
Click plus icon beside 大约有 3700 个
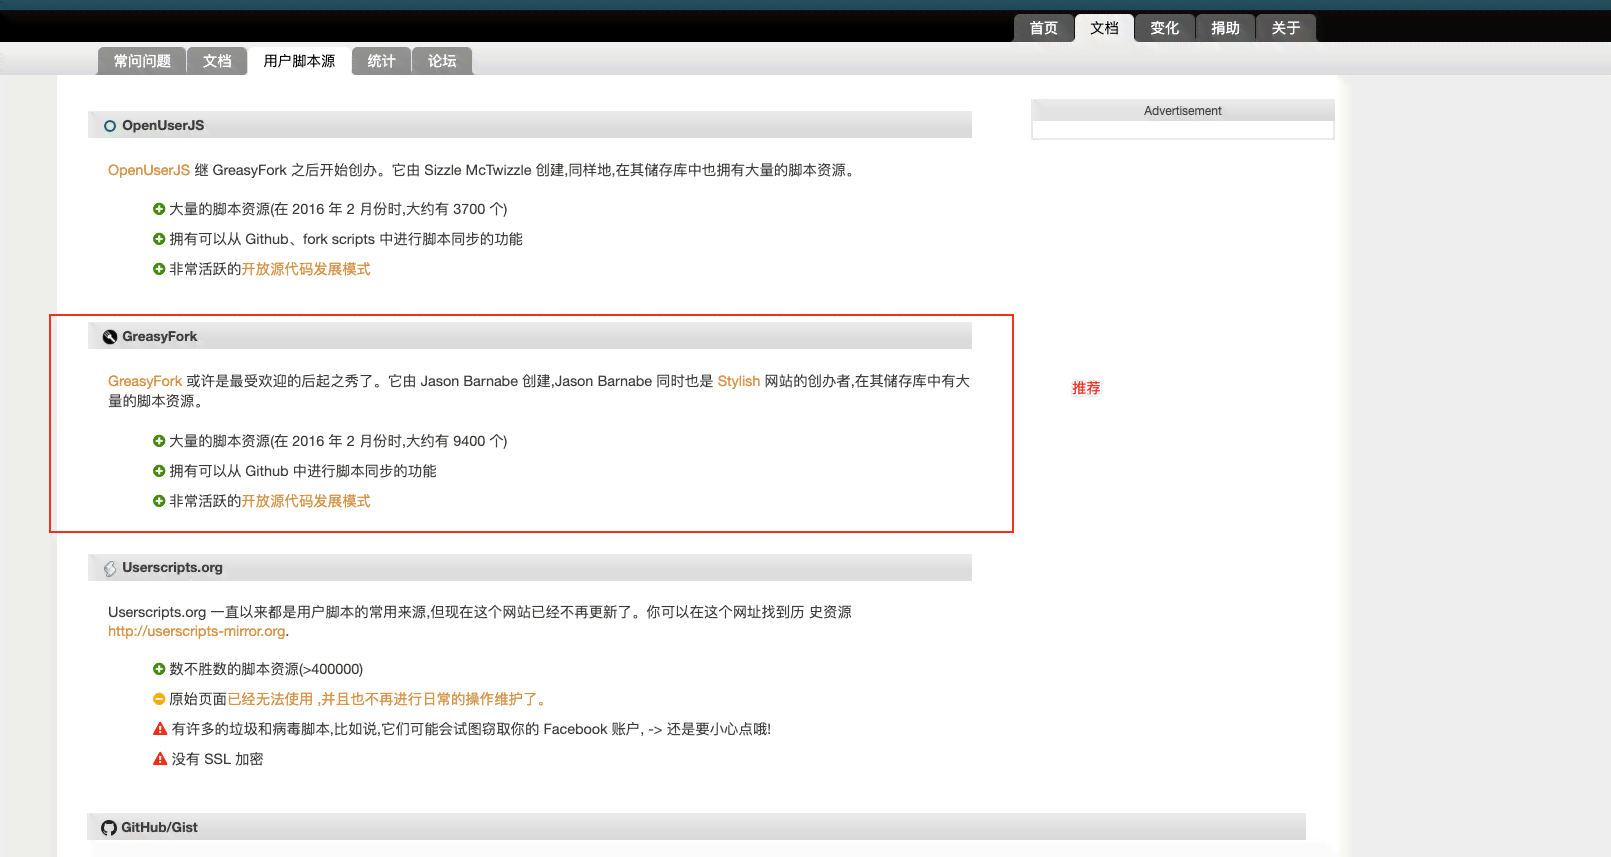[x=159, y=209]
